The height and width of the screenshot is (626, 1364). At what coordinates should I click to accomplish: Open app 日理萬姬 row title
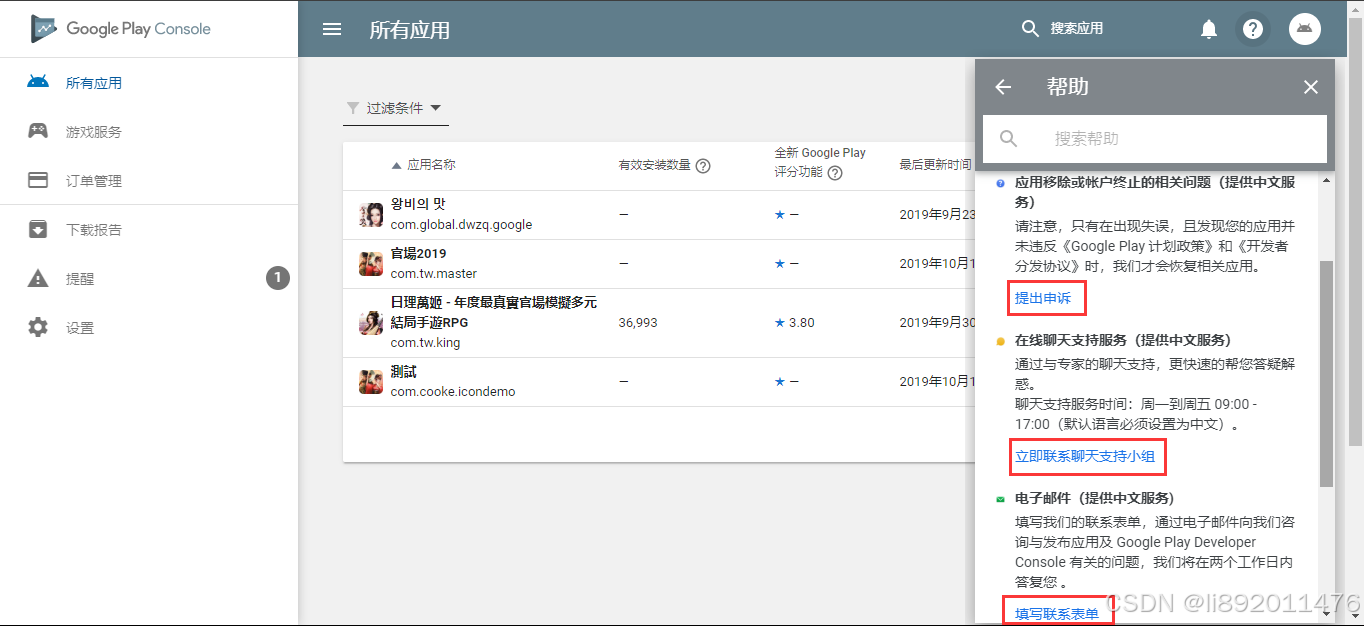[x=494, y=312]
